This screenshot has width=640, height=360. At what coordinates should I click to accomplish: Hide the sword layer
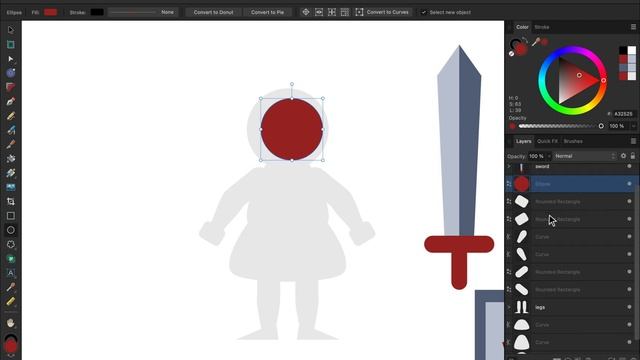click(629, 167)
